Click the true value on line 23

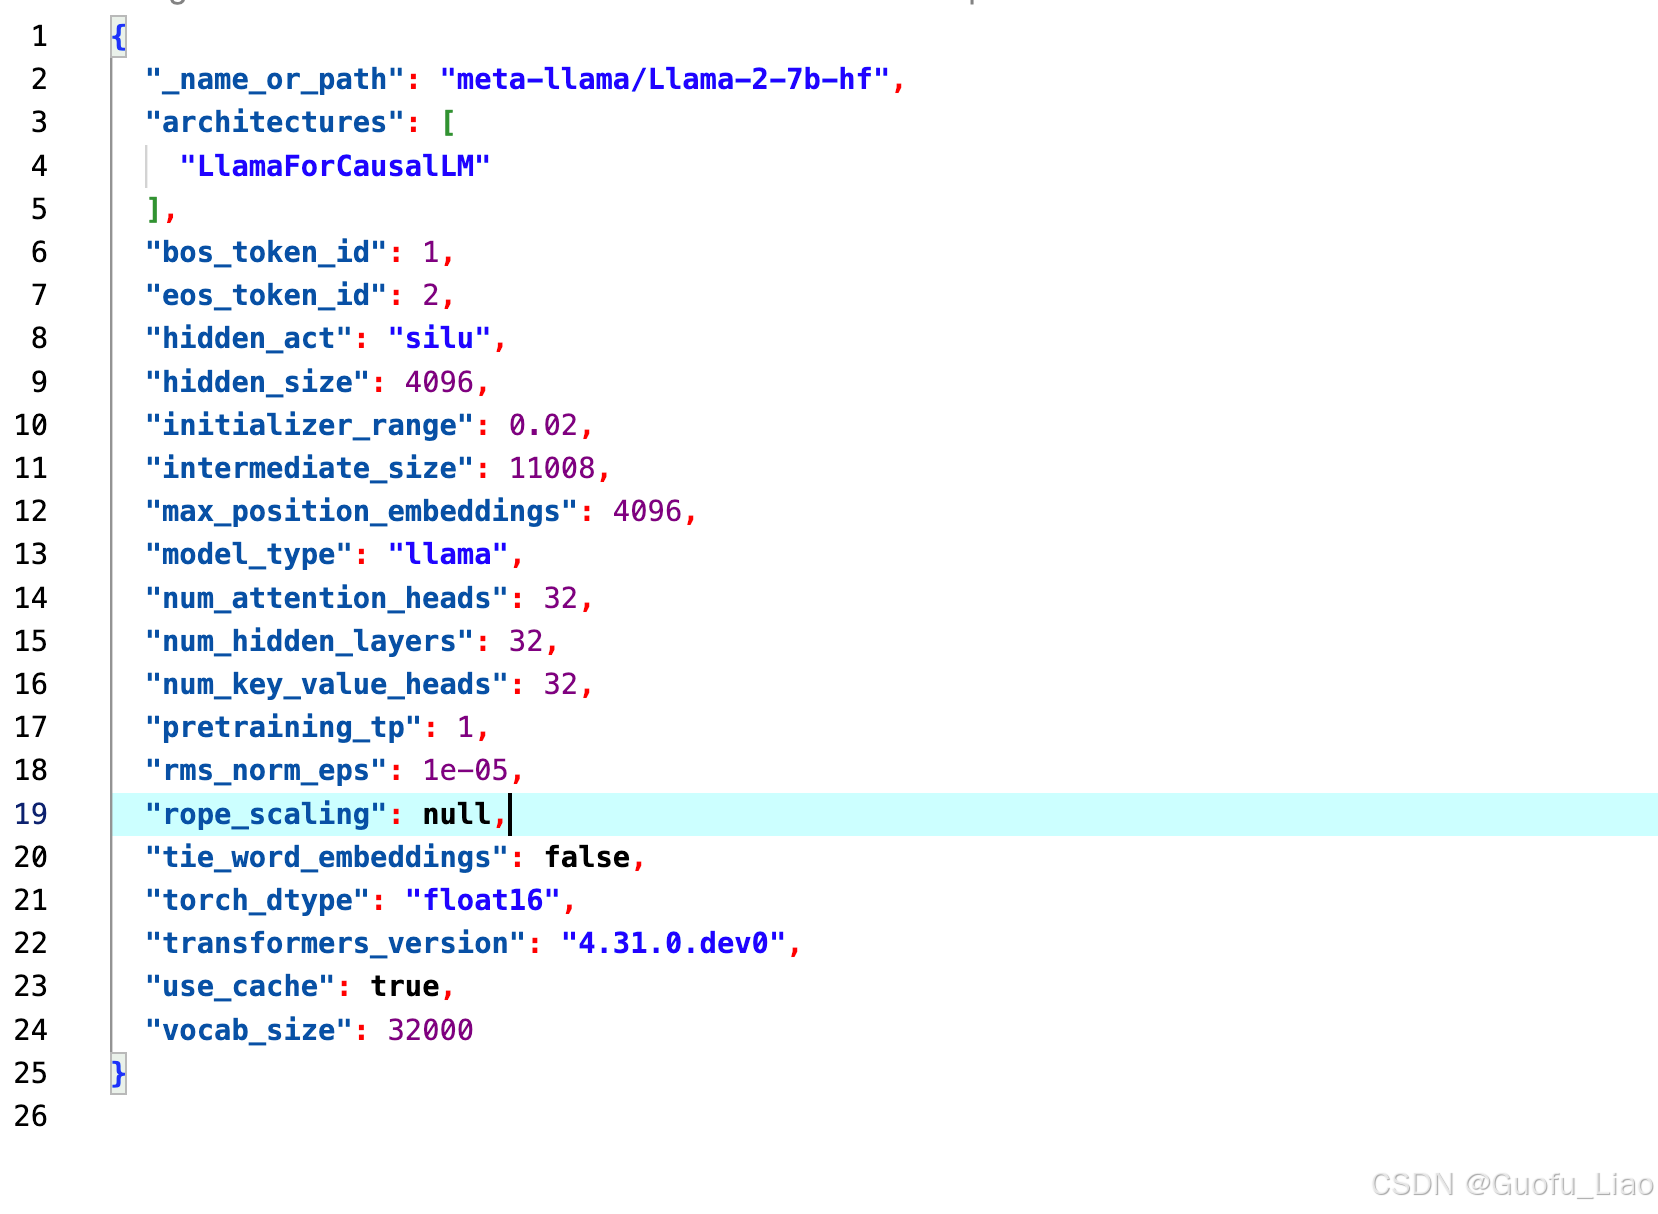pos(405,986)
